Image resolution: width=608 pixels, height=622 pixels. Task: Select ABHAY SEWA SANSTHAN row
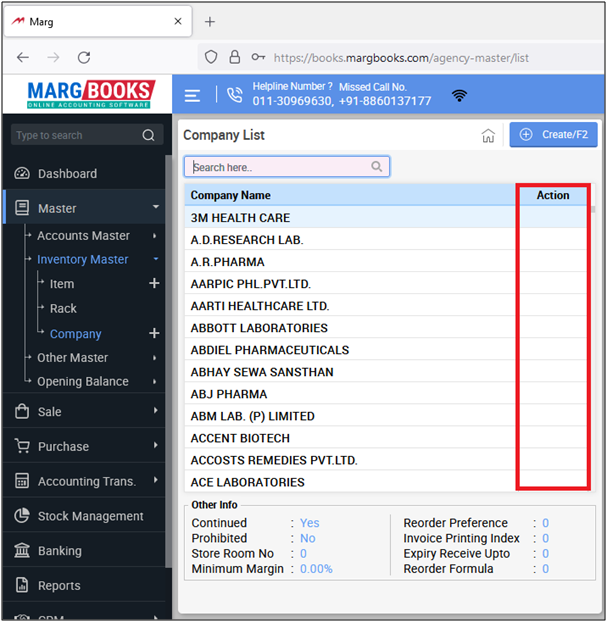(x=386, y=372)
